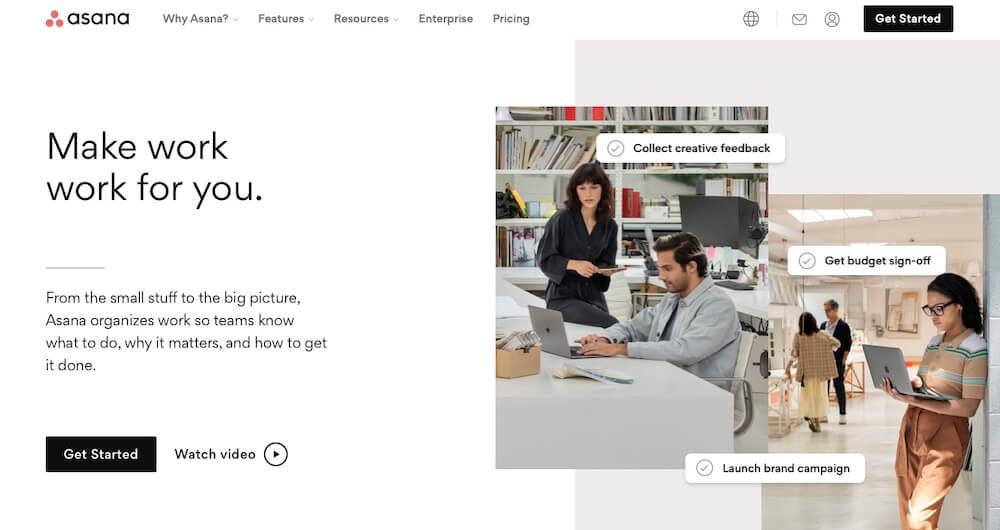
Task: Click the Get budget sign-off label
Action: coord(878,261)
